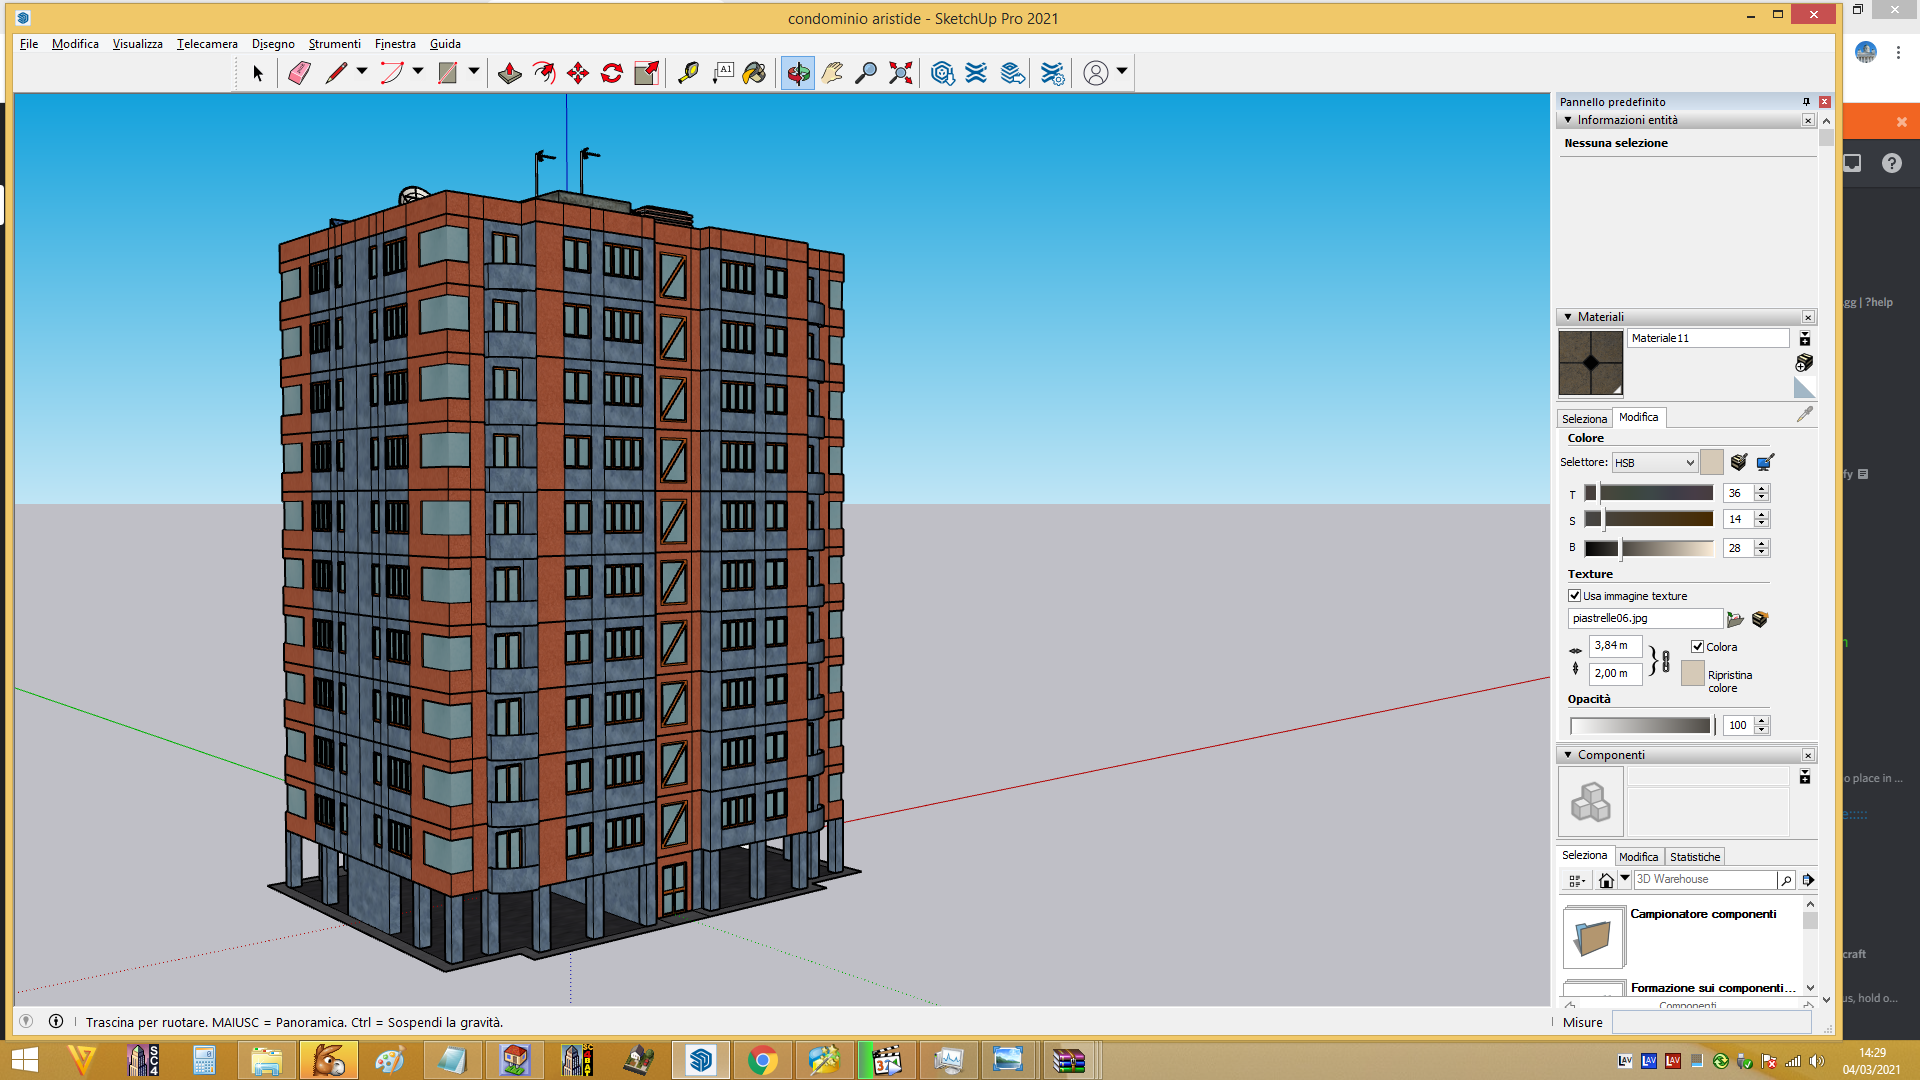The height and width of the screenshot is (1080, 1920).
Task: Adjust the B brightness slider
Action: tap(1649, 548)
